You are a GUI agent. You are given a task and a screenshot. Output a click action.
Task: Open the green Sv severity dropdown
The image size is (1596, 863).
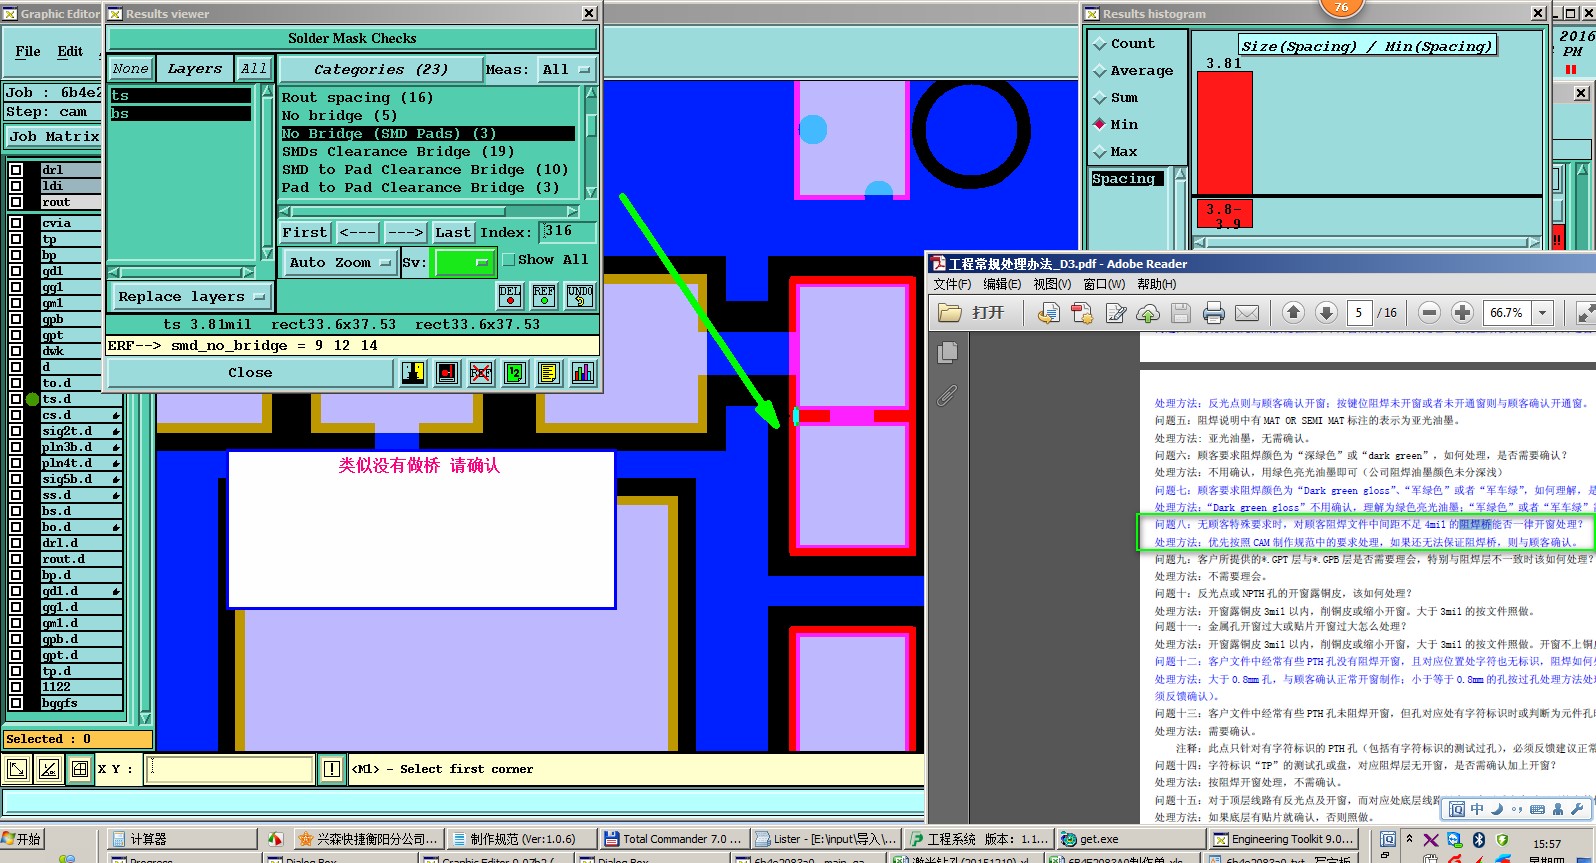click(x=465, y=263)
